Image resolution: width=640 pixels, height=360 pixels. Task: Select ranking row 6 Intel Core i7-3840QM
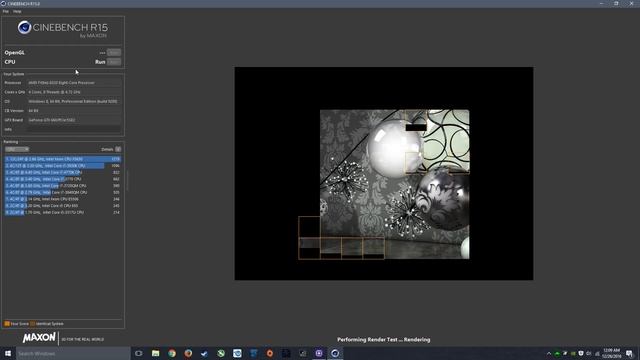(63, 192)
